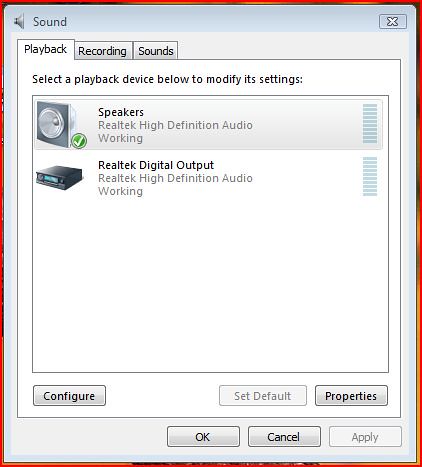Click the Realtek Digital Output level meter
Image resolution: width=422 pixels, height=467 pixels.
click(370, 176)
